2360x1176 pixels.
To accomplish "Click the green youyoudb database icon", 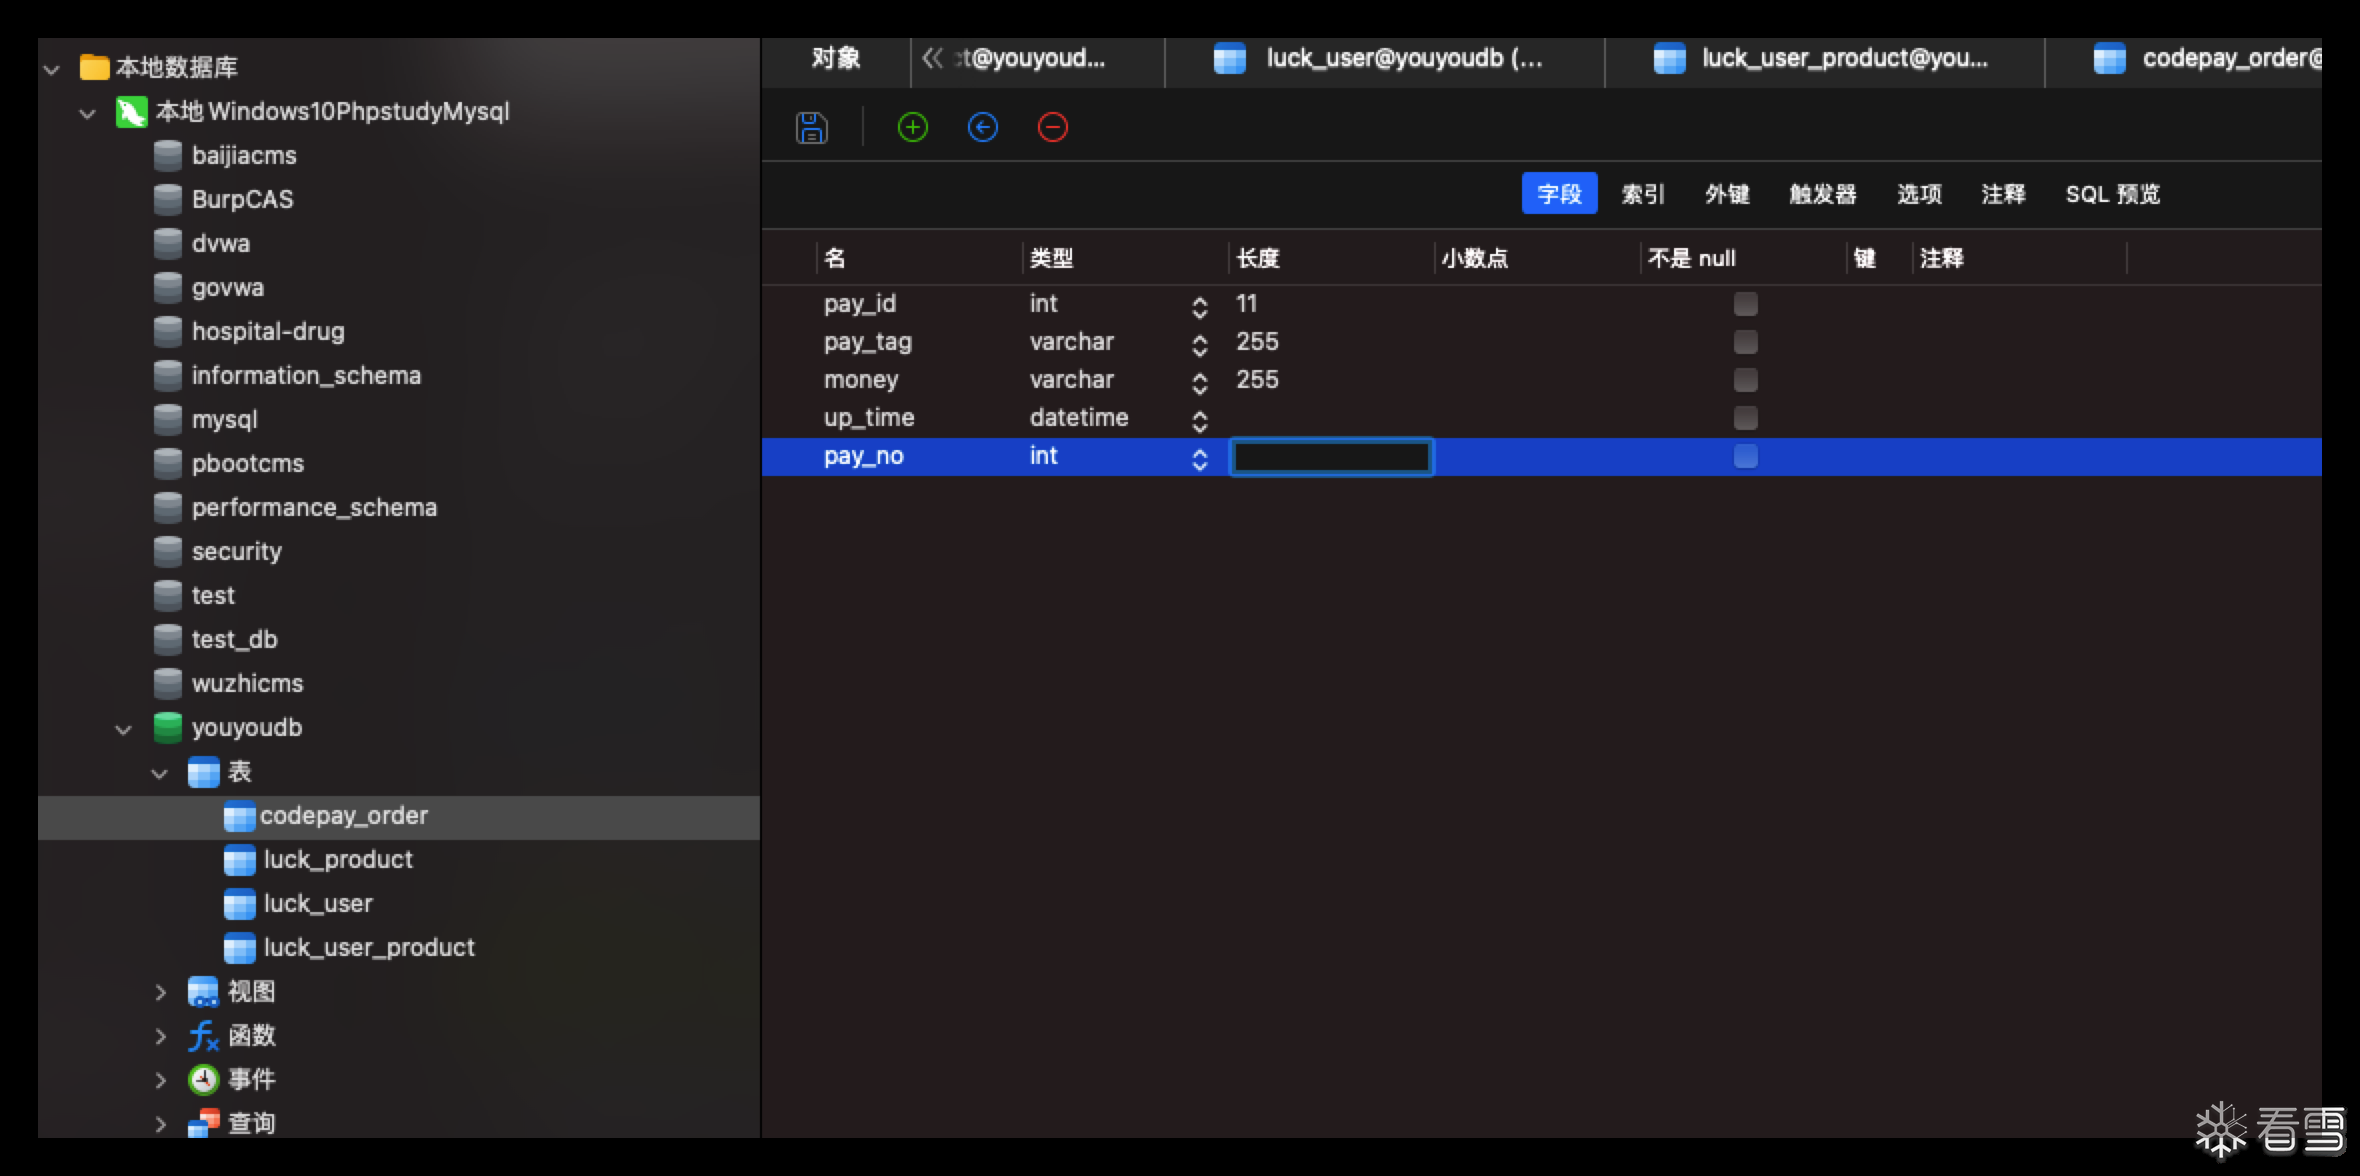I will pyautogui.click(x=167, y=728).
